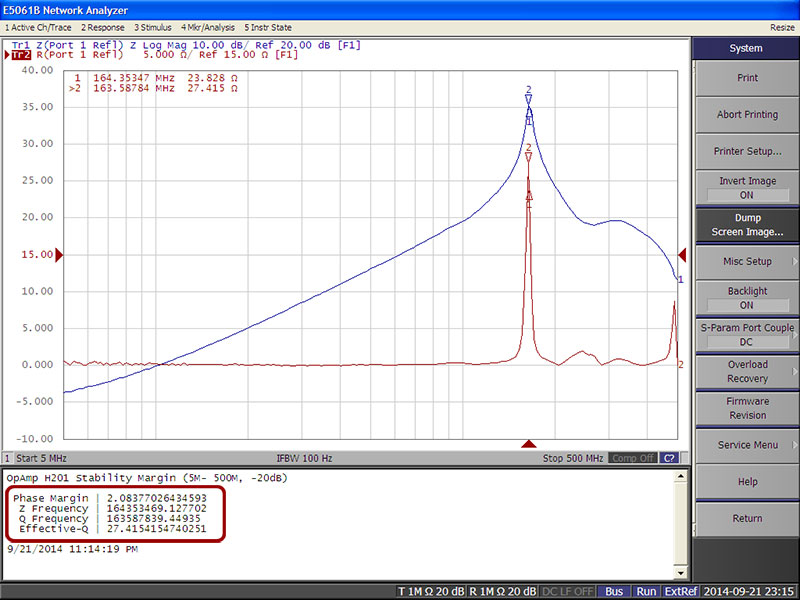This screenshot has width=800, height=600.
Task: Toggle the Run status indicator
Action: [x=646, y=591]
